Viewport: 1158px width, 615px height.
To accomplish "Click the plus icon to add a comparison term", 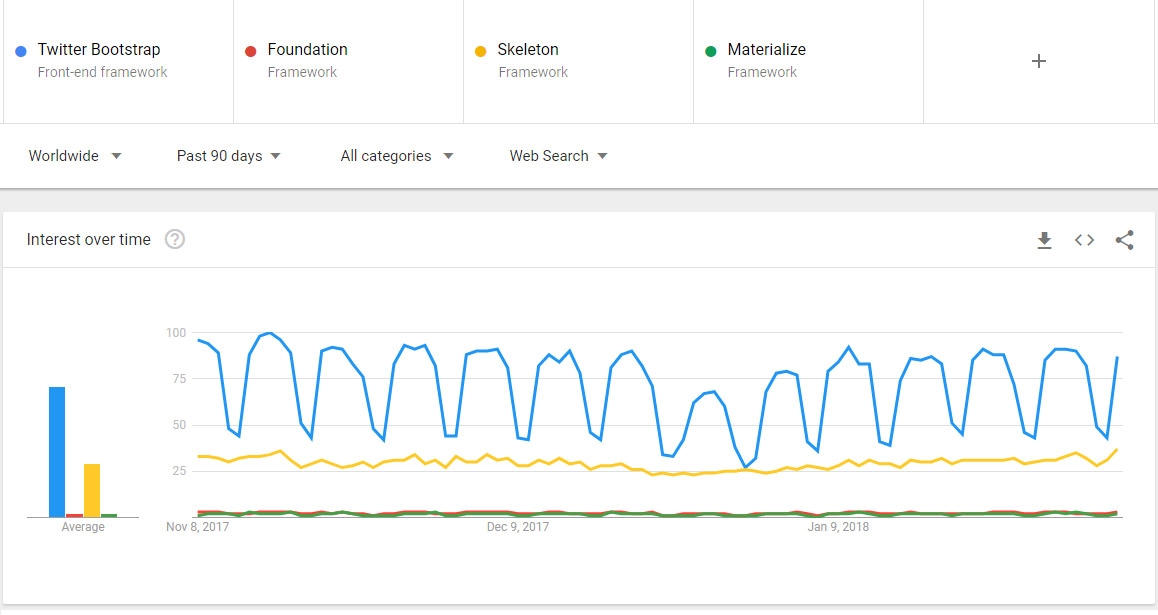I will [1038, 61].
